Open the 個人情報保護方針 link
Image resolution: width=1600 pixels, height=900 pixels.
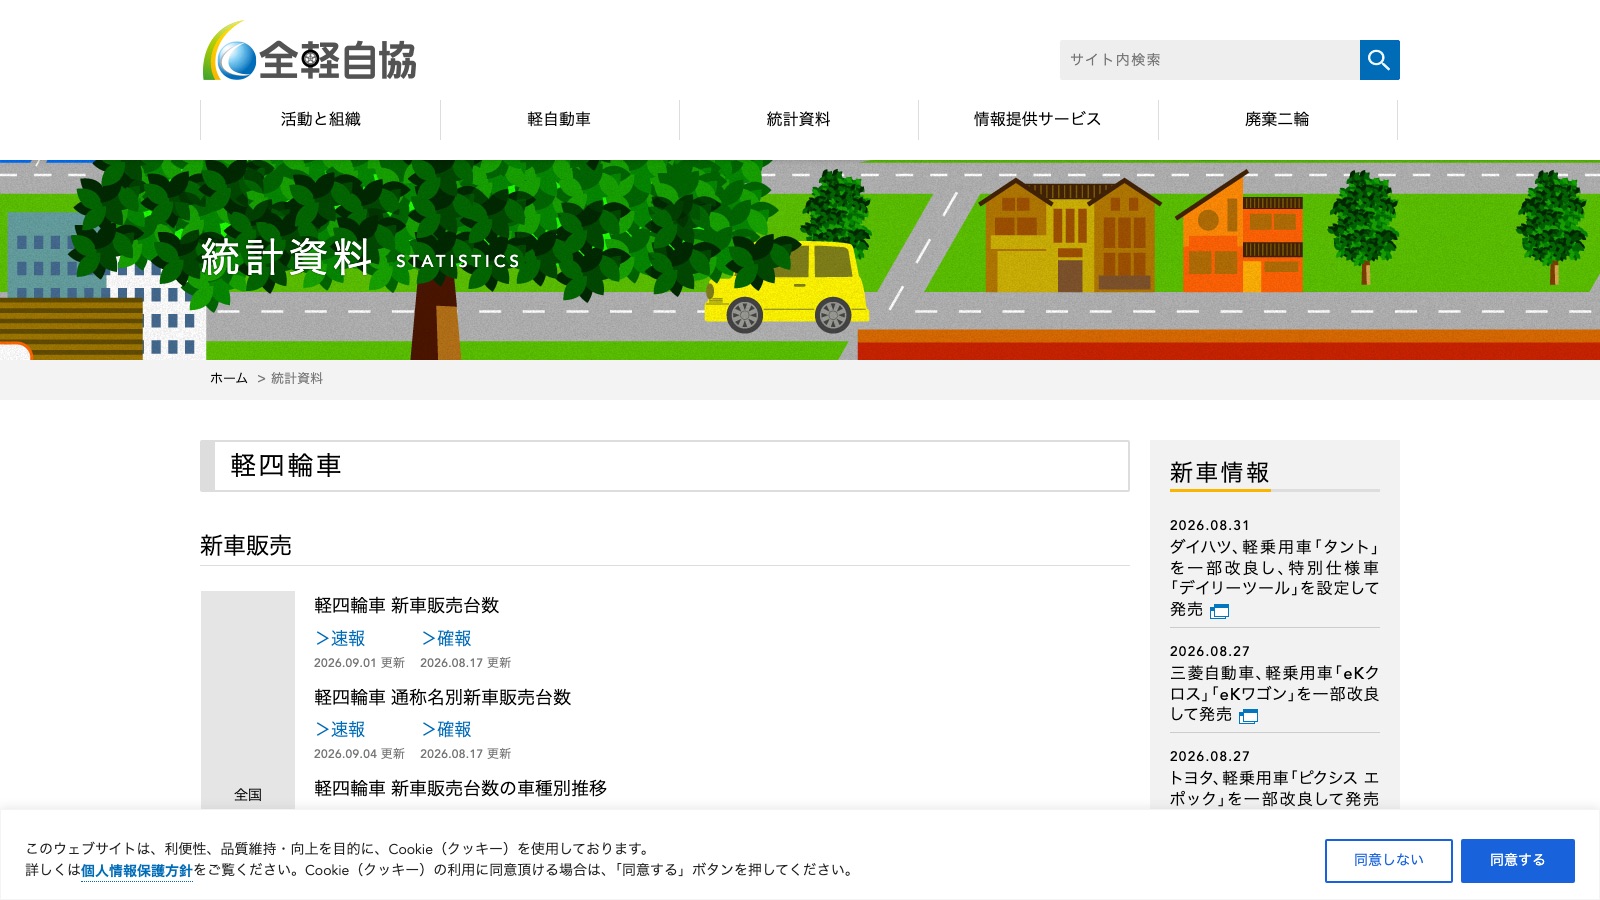click(136, 870)
